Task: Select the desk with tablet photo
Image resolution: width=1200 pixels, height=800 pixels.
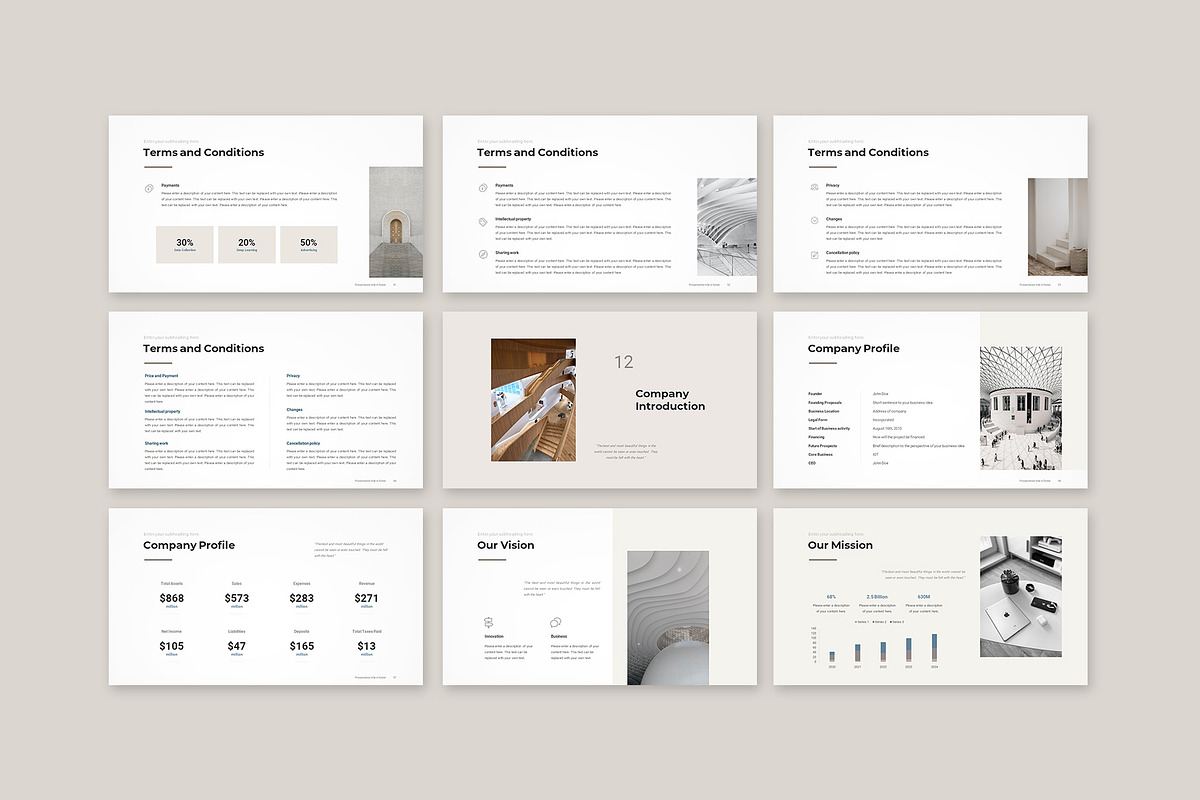Action: (1021, 597)
